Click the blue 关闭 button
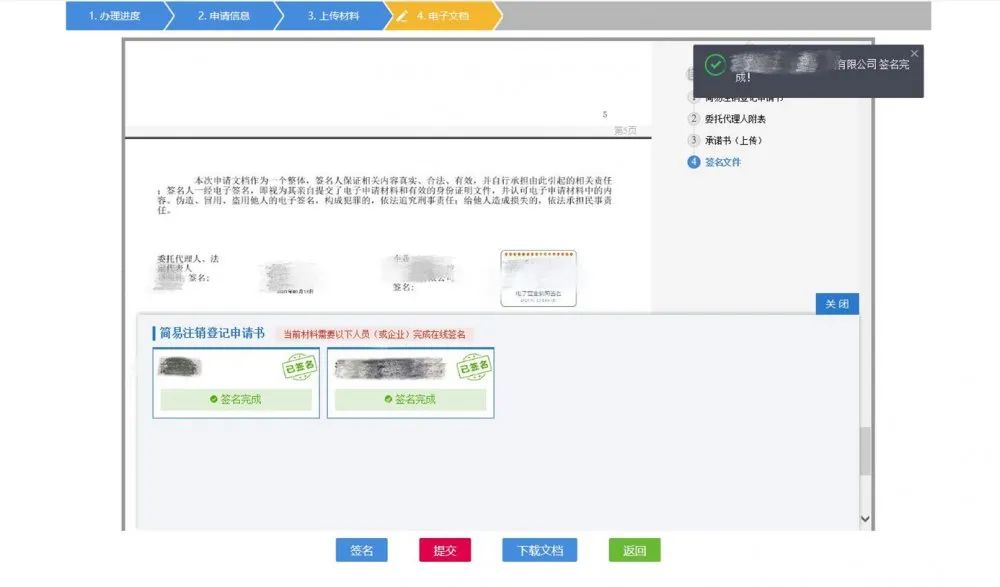The image size is (1000, 587). pyautogui.click(x=837, y=304)
